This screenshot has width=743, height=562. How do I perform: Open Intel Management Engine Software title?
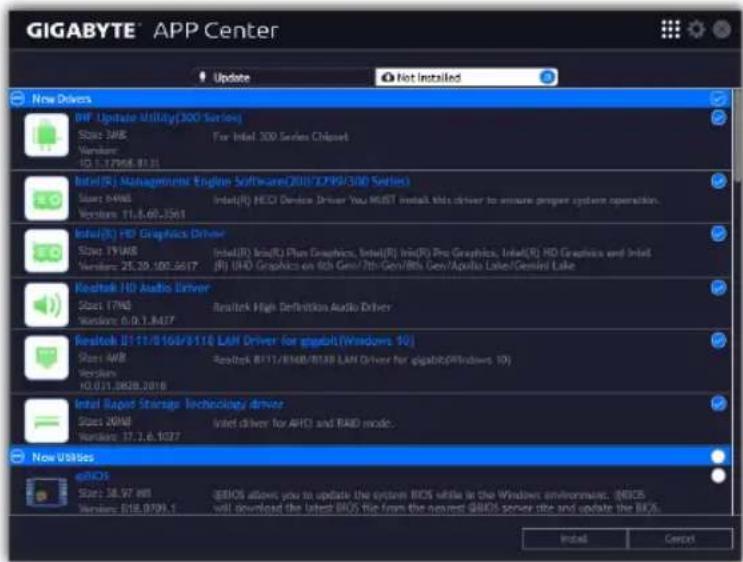(242, 181)
